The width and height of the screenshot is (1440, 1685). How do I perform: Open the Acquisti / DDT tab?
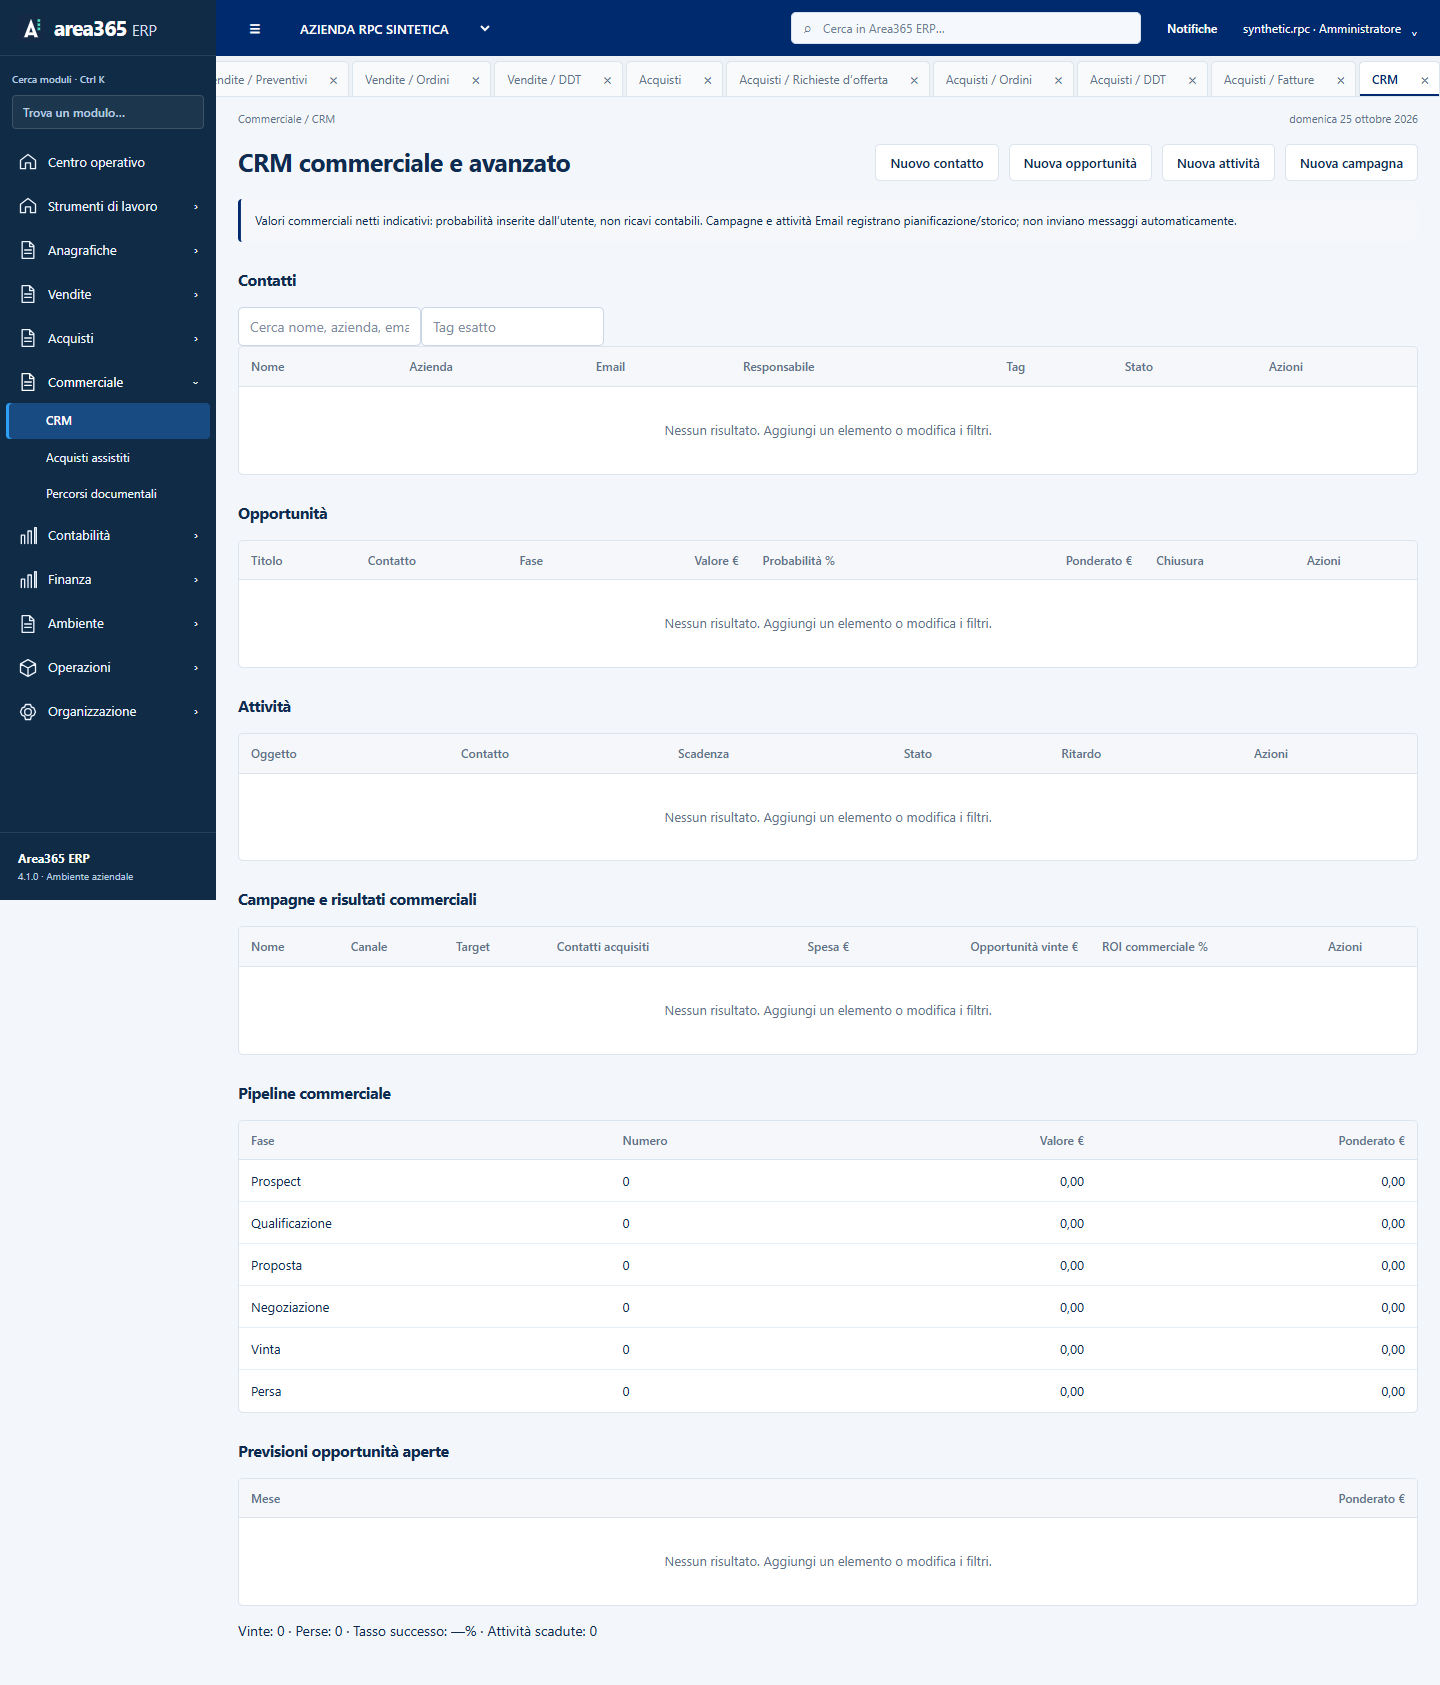(1128, 80)
